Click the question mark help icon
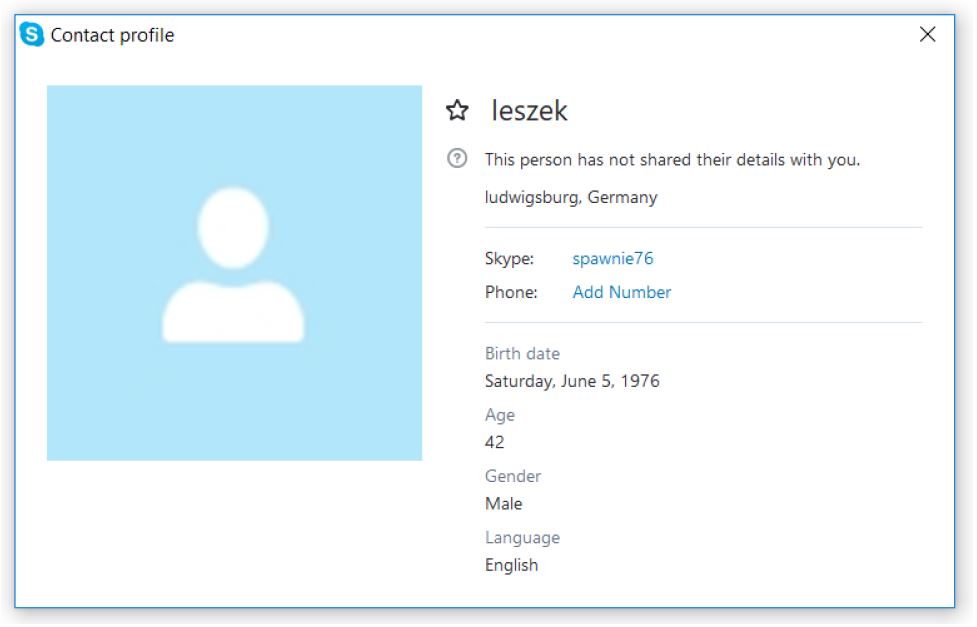Image resolution: width=977 pixels, height=627 pixels. [x=457, y=158]
